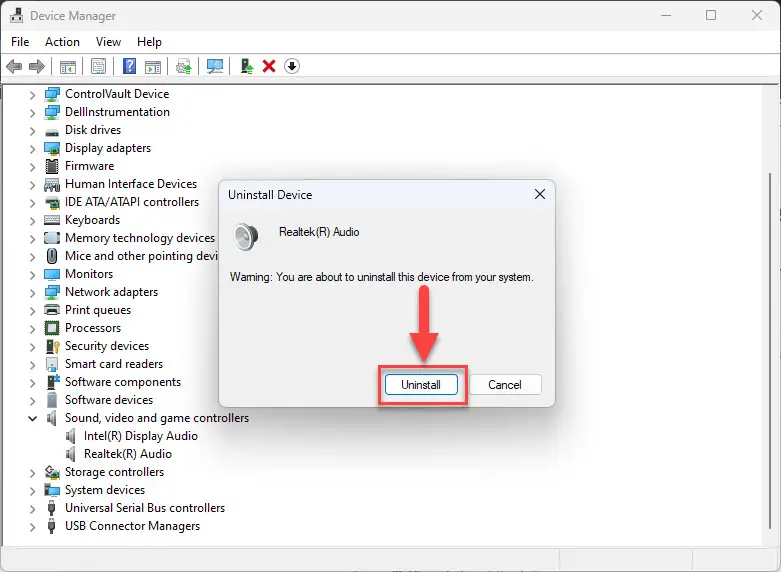Expand the ControlVault Device node
781x572 pixels.
click(x=32, y=95)
